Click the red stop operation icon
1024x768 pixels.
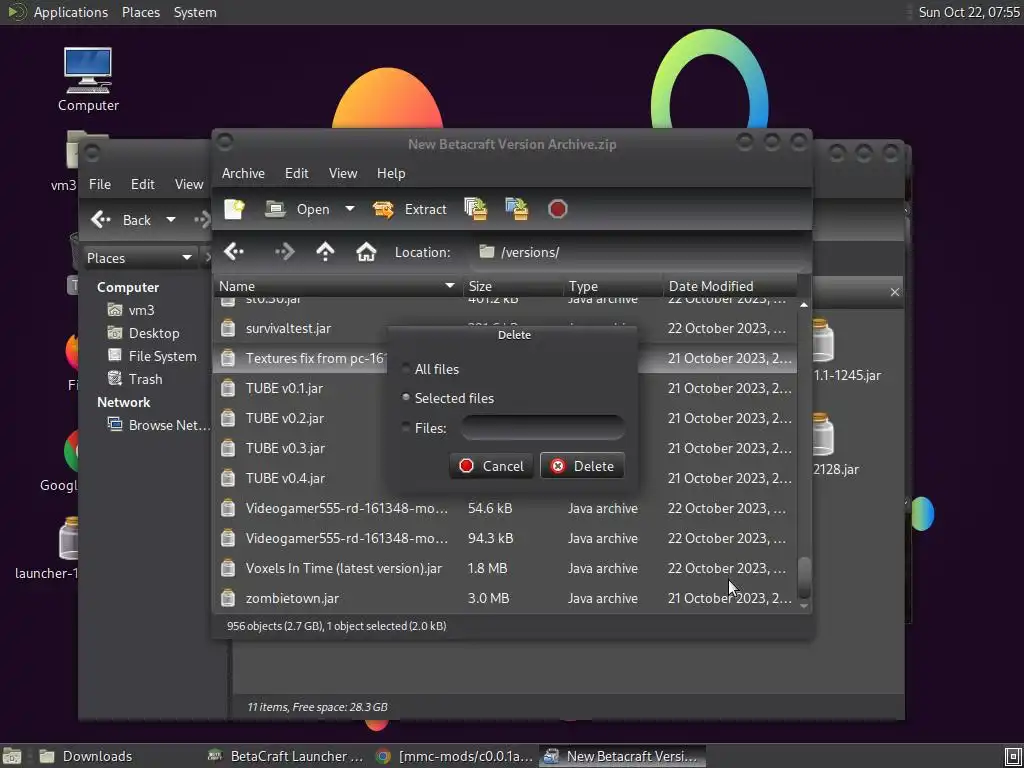pyautogui.click(x=557, y=209)
